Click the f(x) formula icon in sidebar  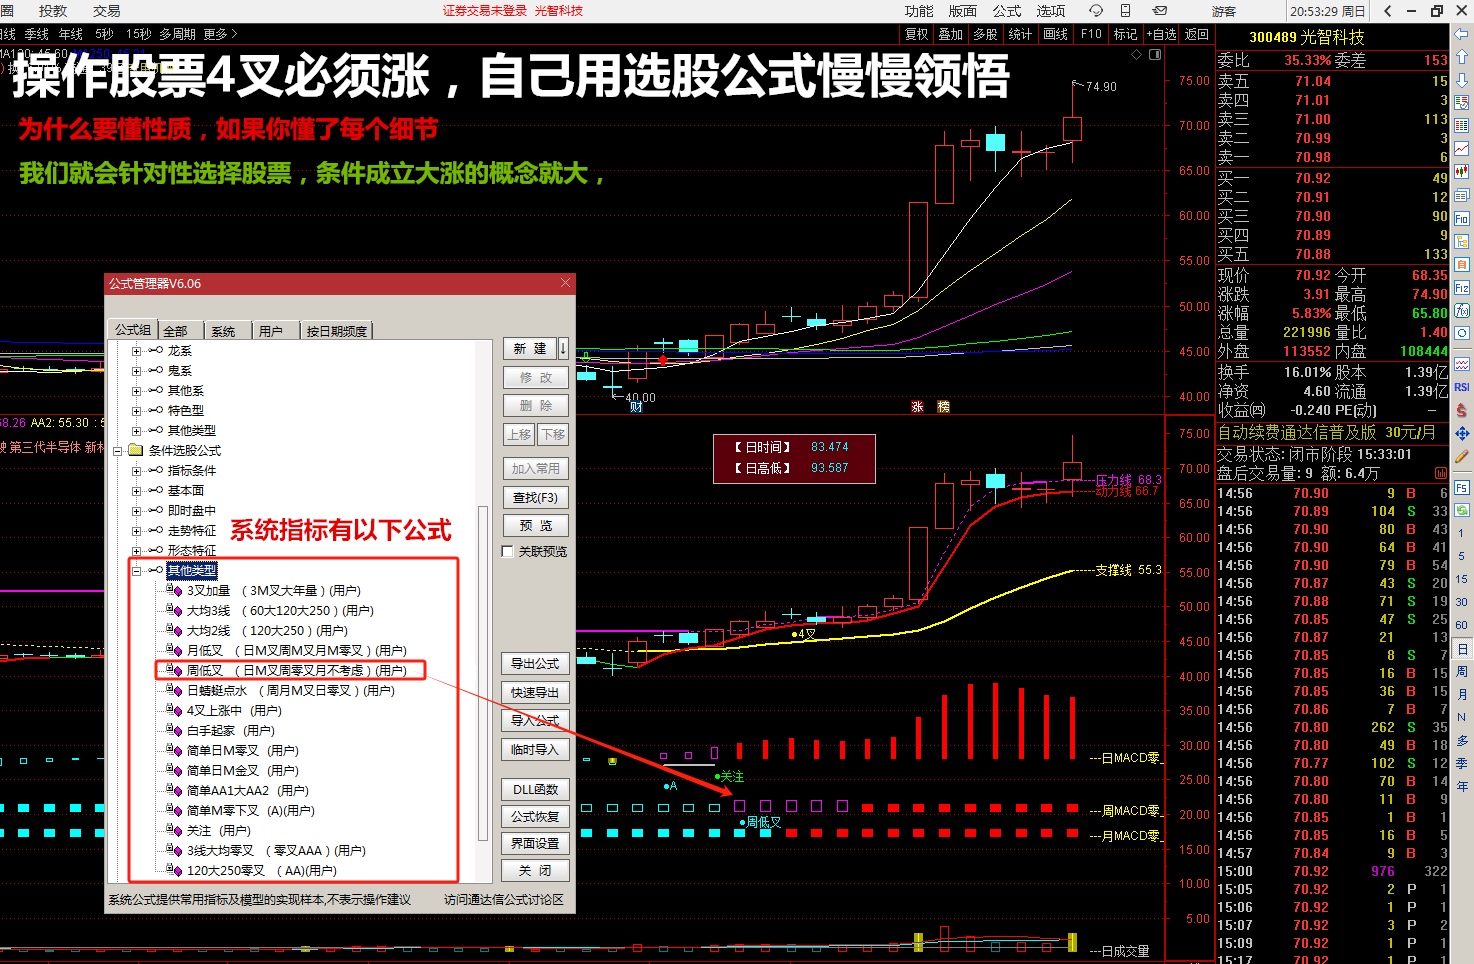pyautogui.click(x=1462, y=311)
